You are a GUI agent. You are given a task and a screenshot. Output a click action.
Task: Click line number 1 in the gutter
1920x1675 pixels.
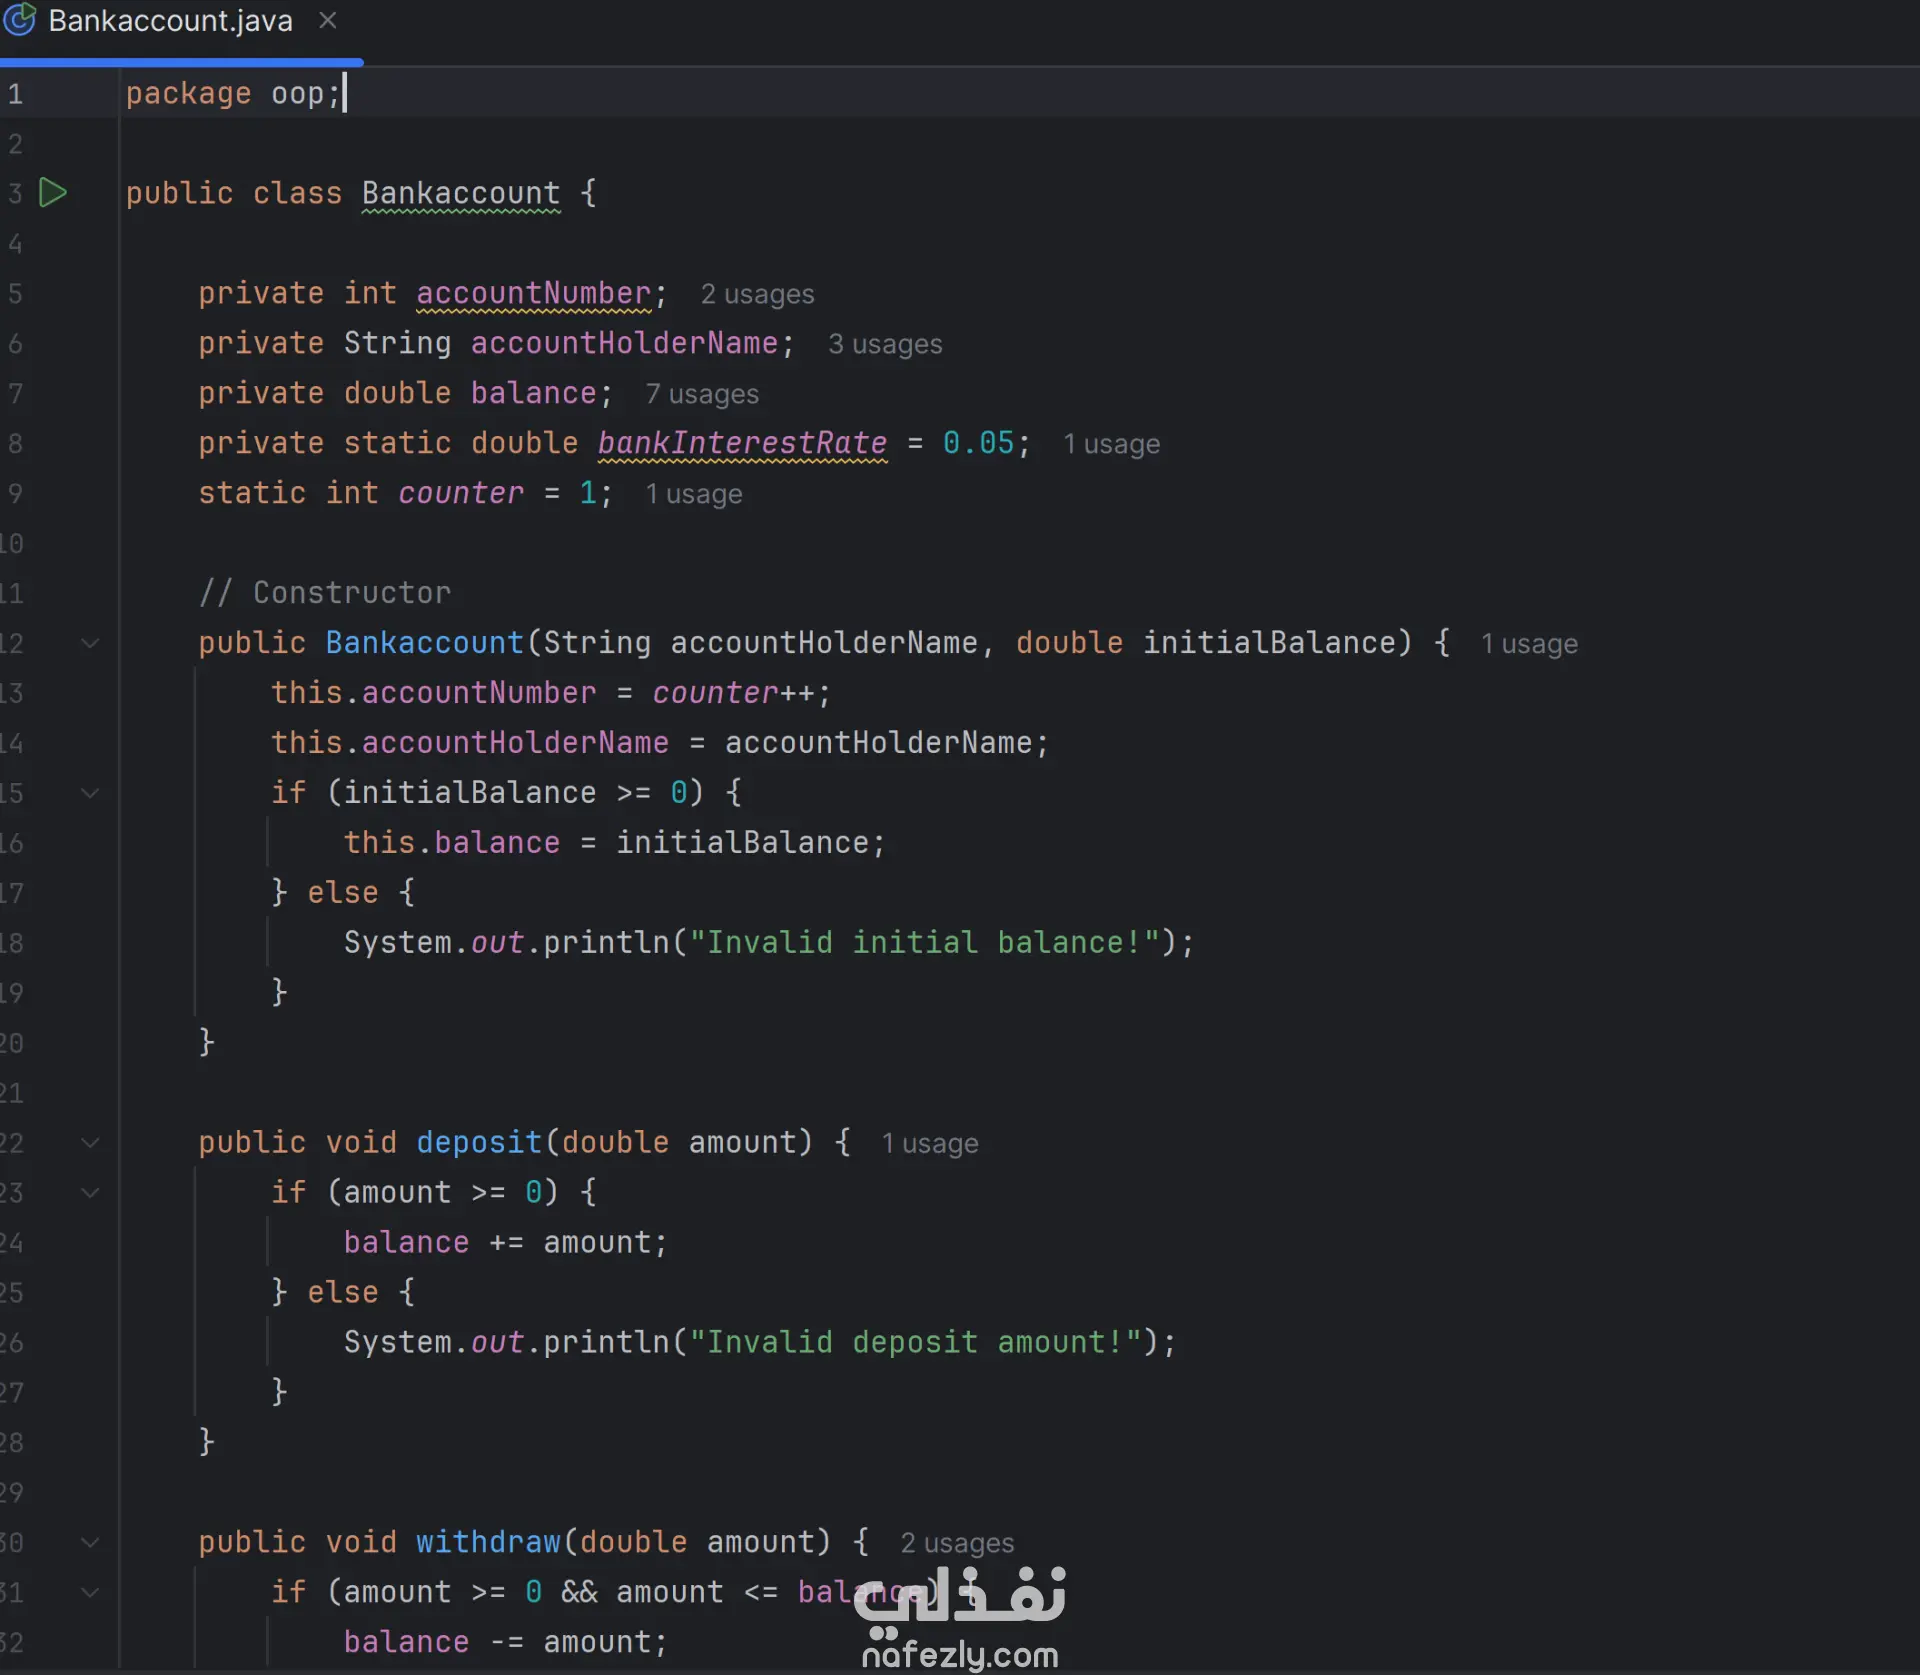pyautogui.click(x=16, y=94)
